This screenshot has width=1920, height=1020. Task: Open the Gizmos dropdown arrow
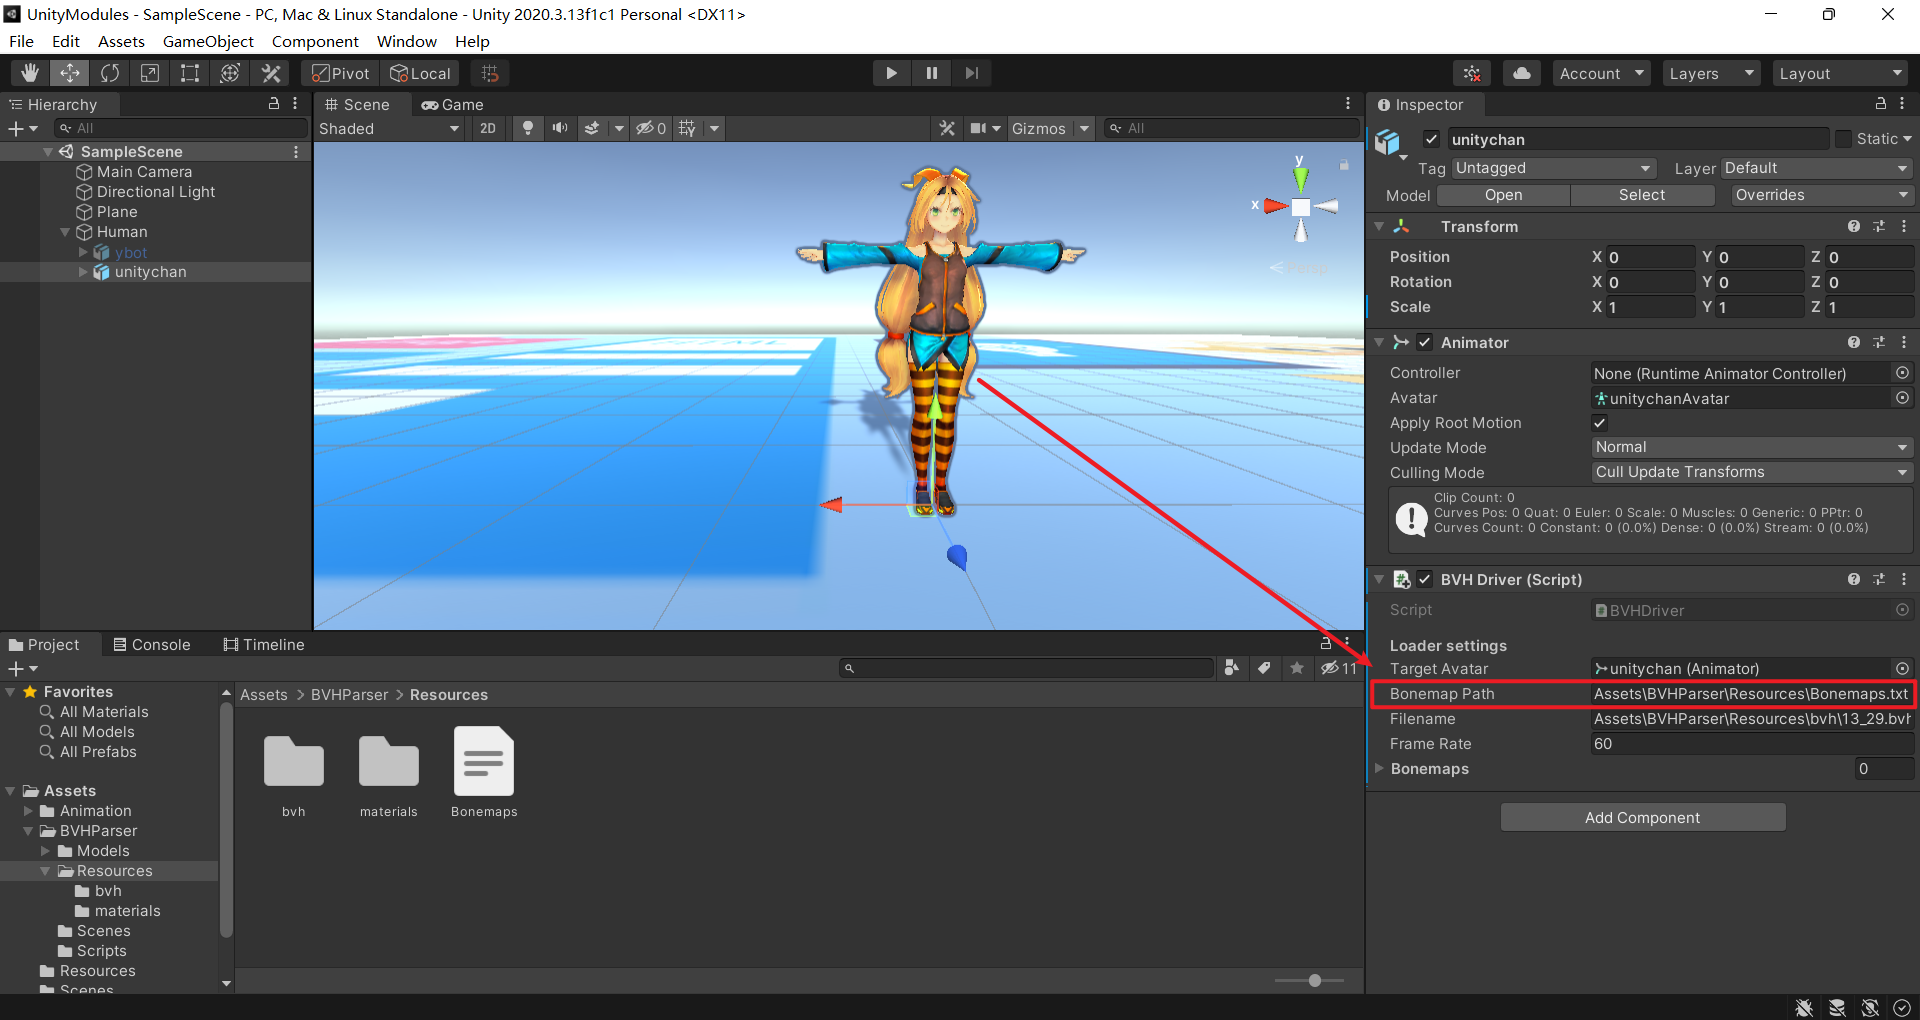point(1084,128)
